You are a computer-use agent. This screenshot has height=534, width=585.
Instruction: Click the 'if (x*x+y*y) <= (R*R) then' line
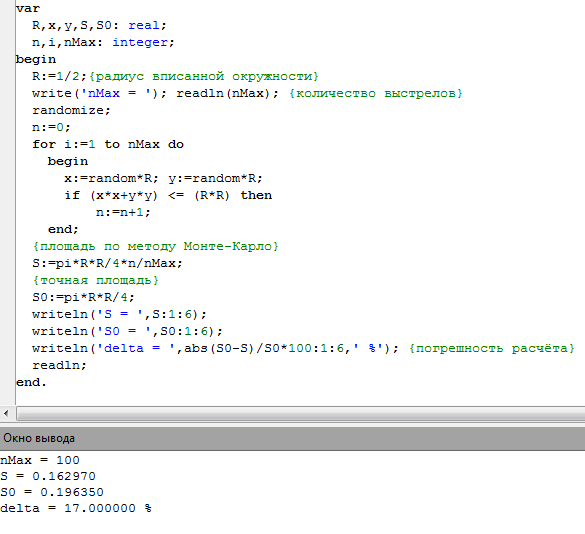coord(168,195)
